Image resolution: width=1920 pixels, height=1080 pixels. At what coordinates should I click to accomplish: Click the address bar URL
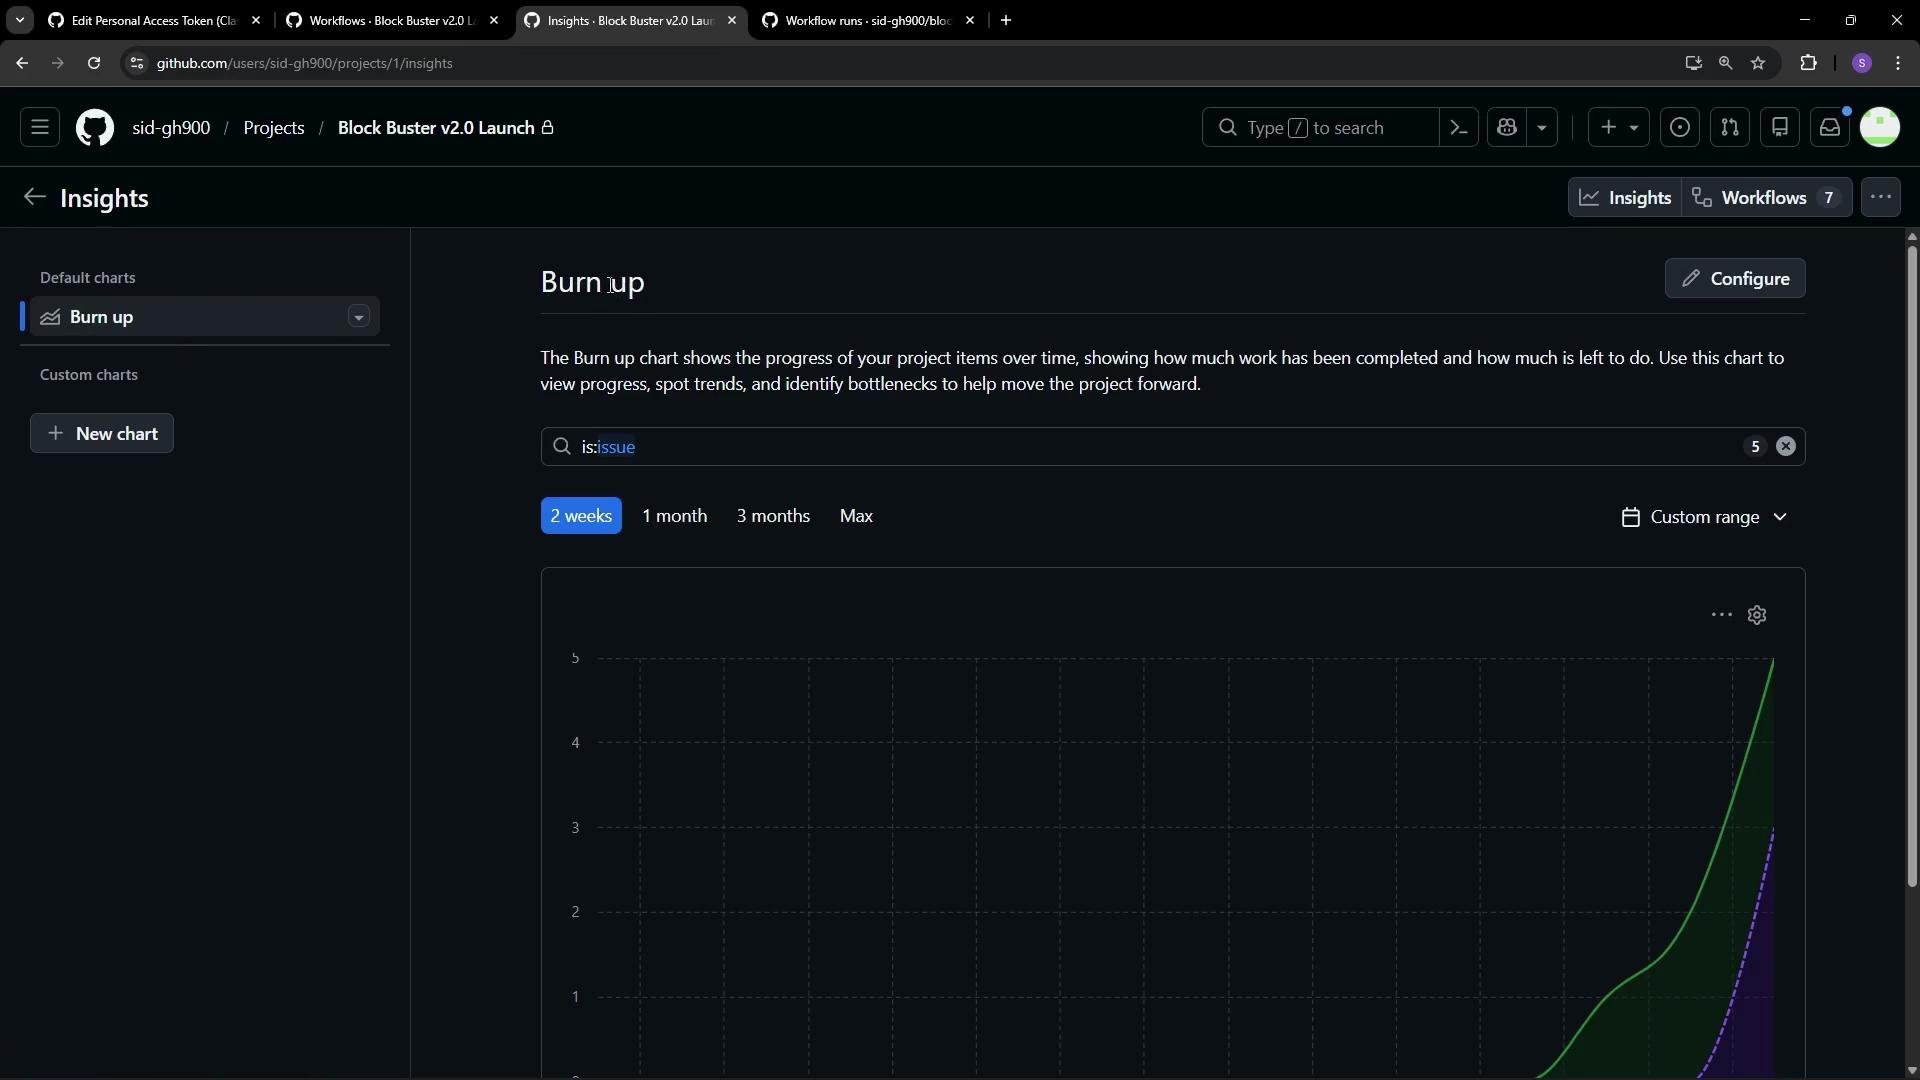tap(304, 63)
